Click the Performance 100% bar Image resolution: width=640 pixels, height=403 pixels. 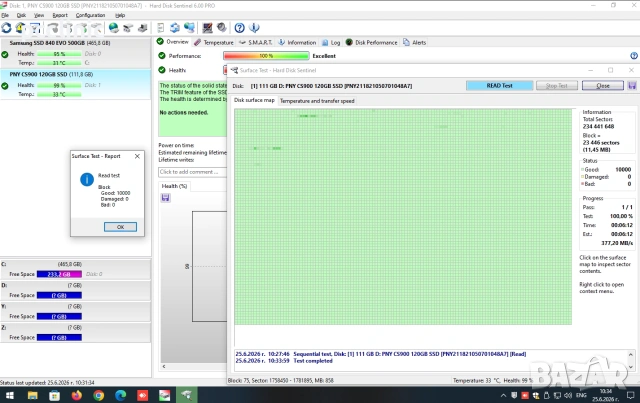tap(266, 56)
